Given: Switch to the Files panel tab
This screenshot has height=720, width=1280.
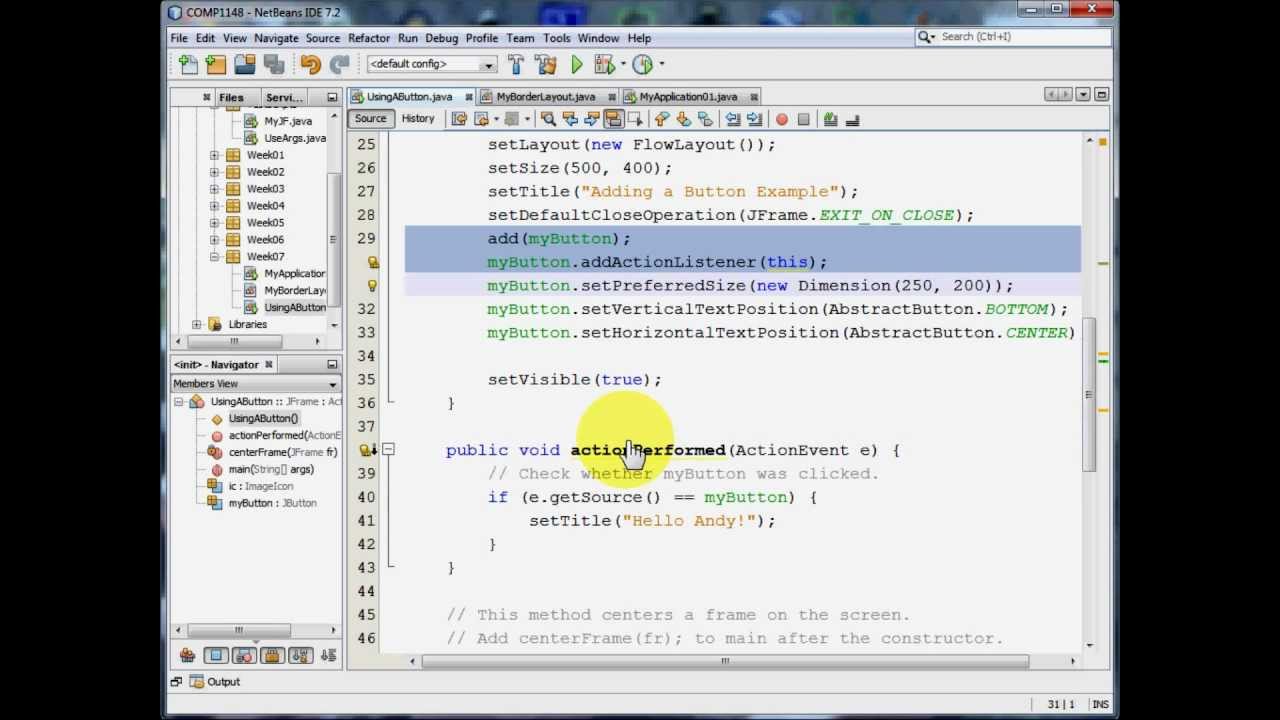Looking at the screenshot, I should (x=231, y=98).
